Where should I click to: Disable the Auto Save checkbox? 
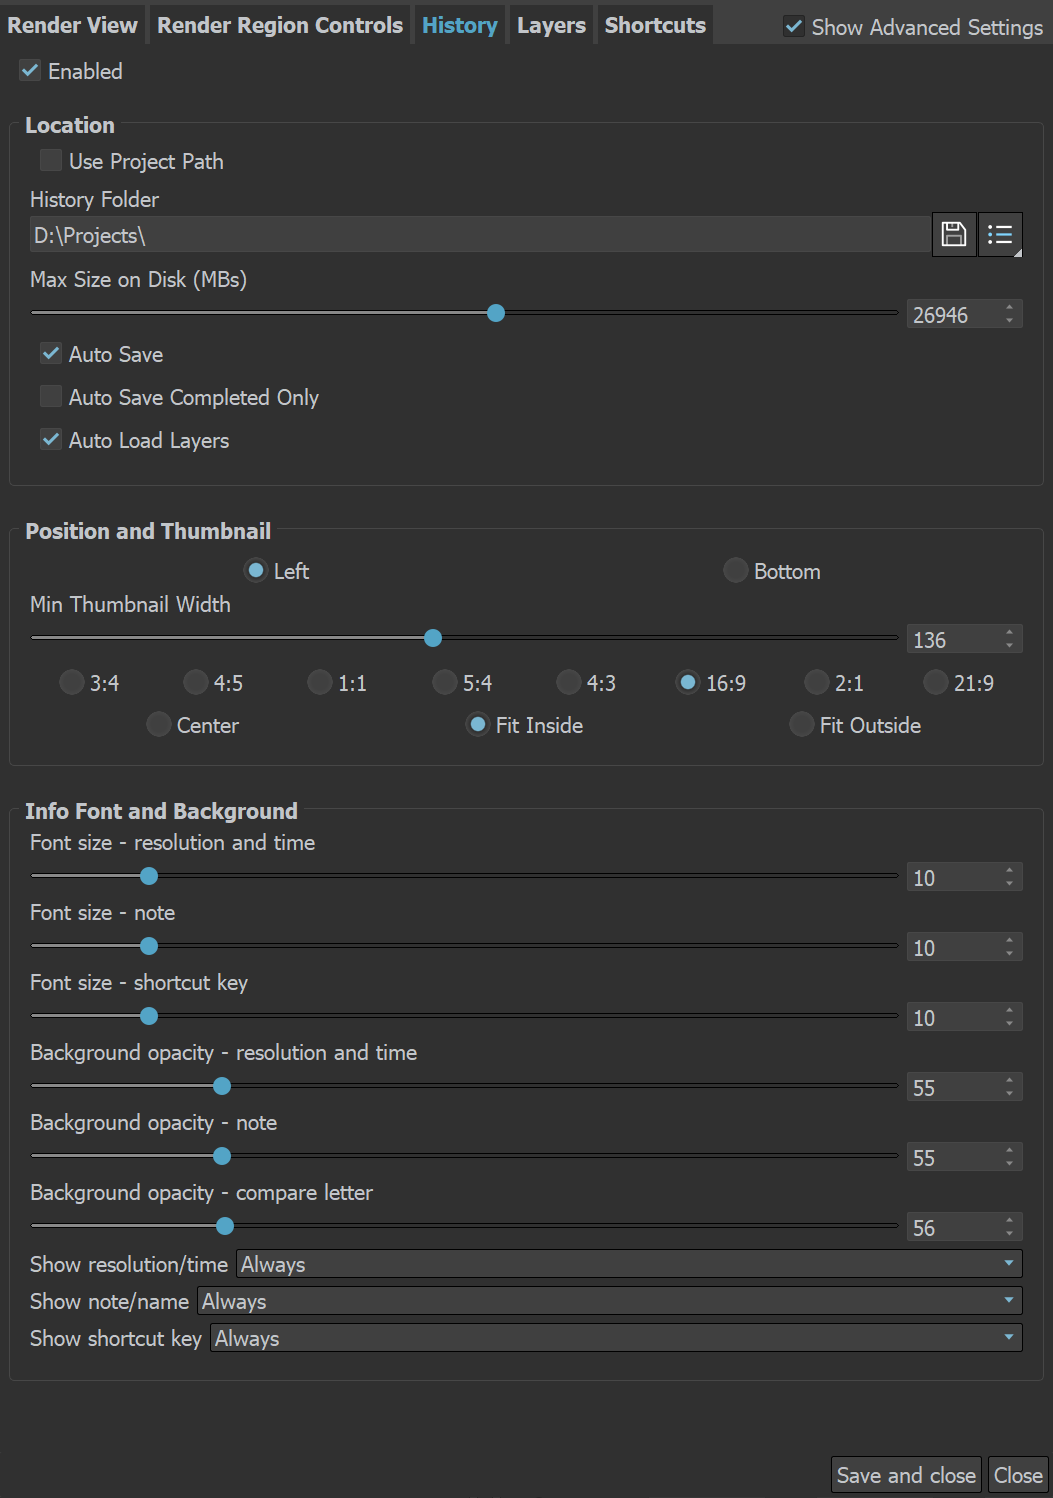tap(50, 353)
